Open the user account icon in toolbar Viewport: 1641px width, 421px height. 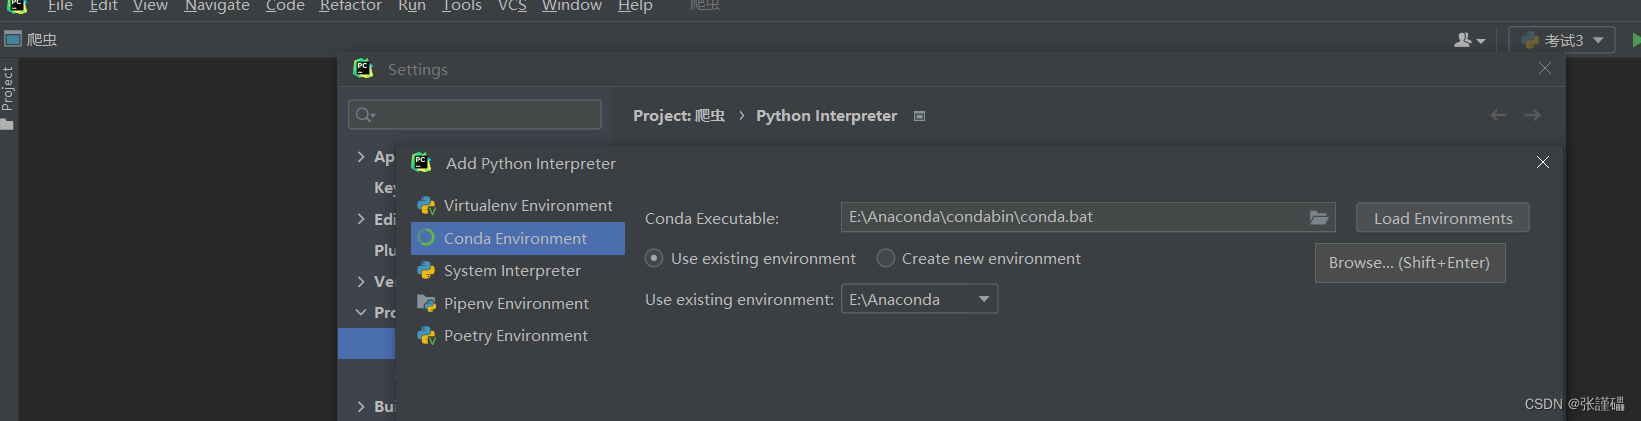tap(1468, 40)
